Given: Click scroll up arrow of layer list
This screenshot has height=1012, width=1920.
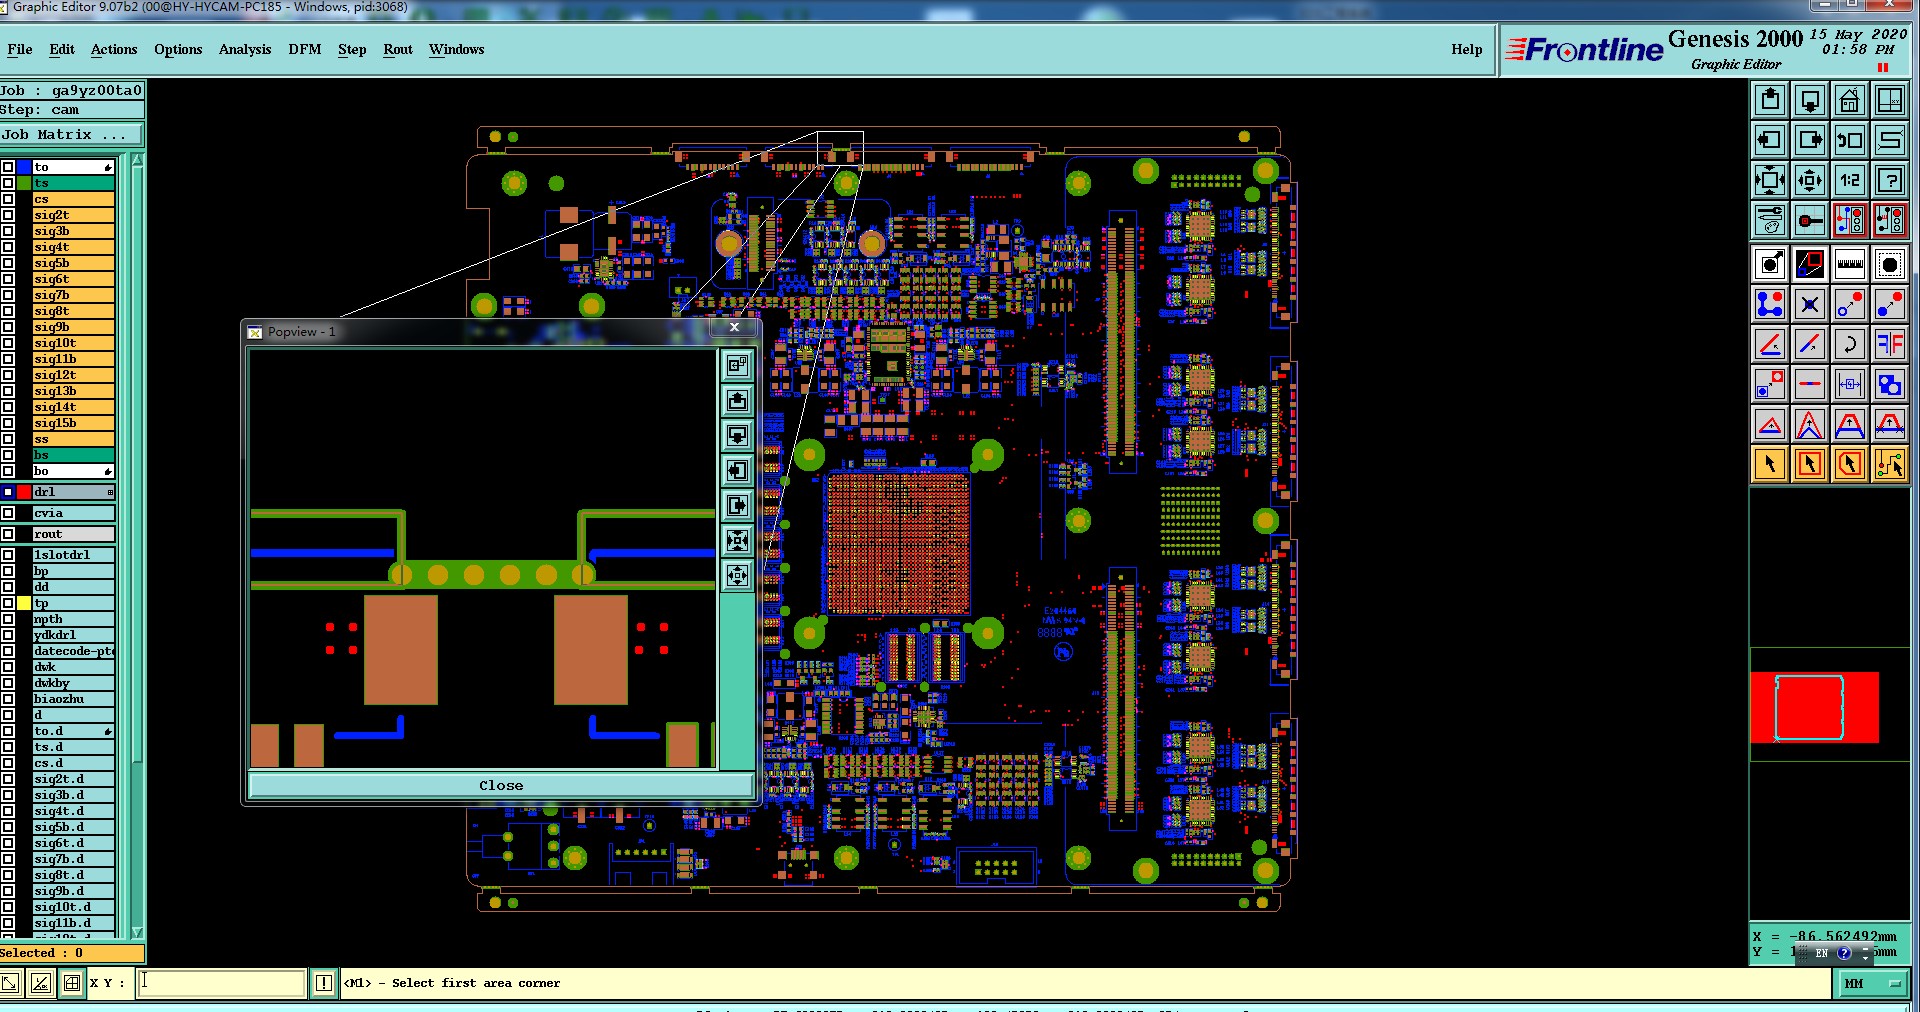Looking at the screenshot, I should point(138,160).
